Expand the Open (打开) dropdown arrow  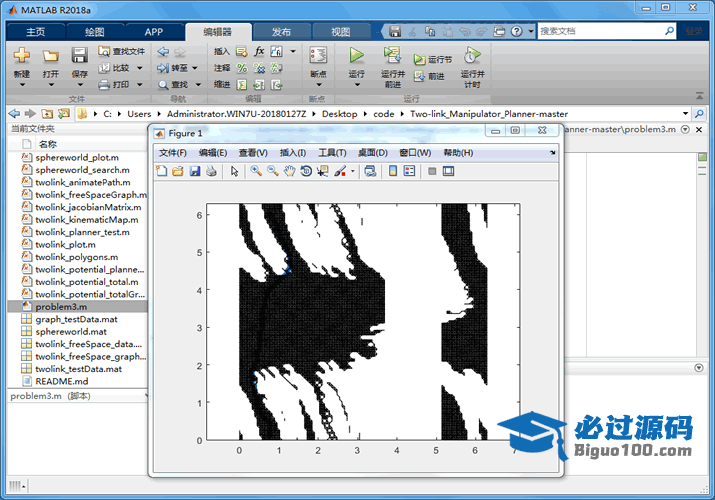point(51,85)
